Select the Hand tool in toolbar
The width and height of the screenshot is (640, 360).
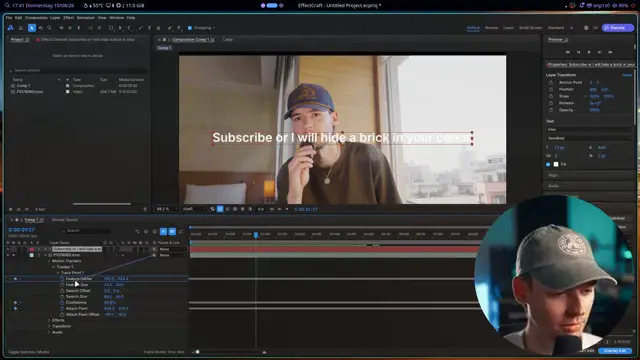[40, 28]
